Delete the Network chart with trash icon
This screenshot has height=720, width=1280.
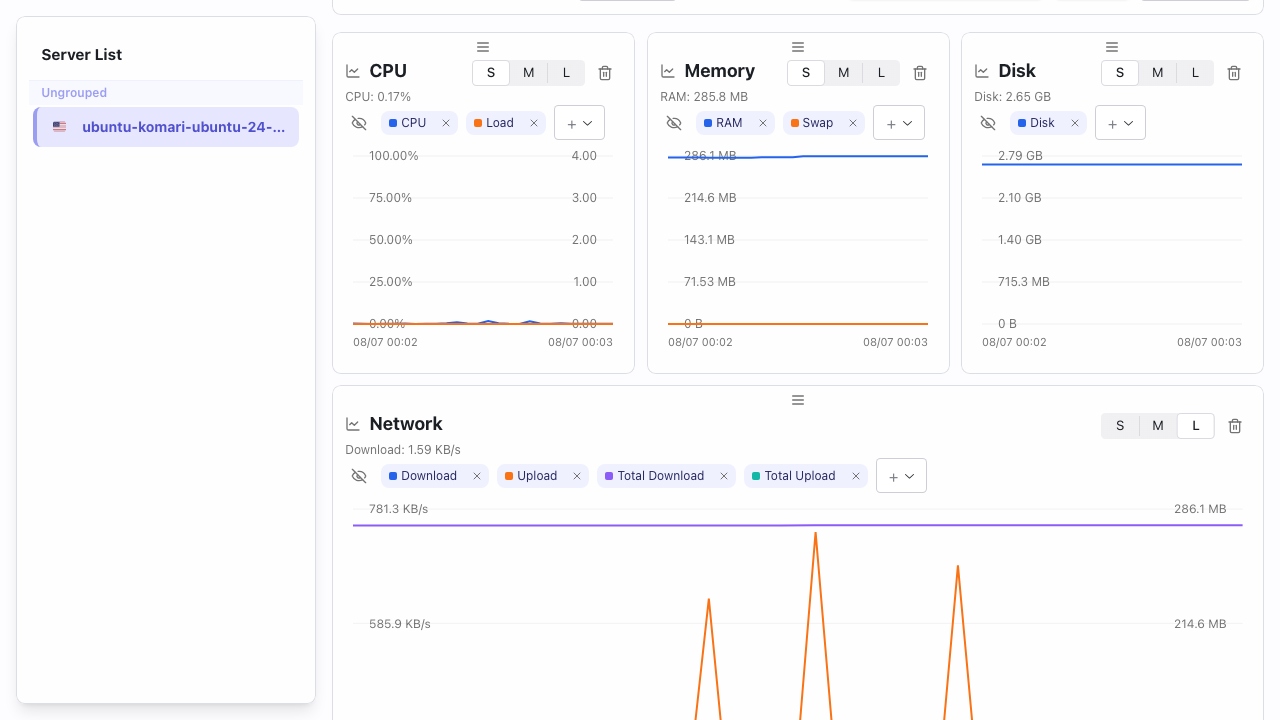coord(1235,426)
